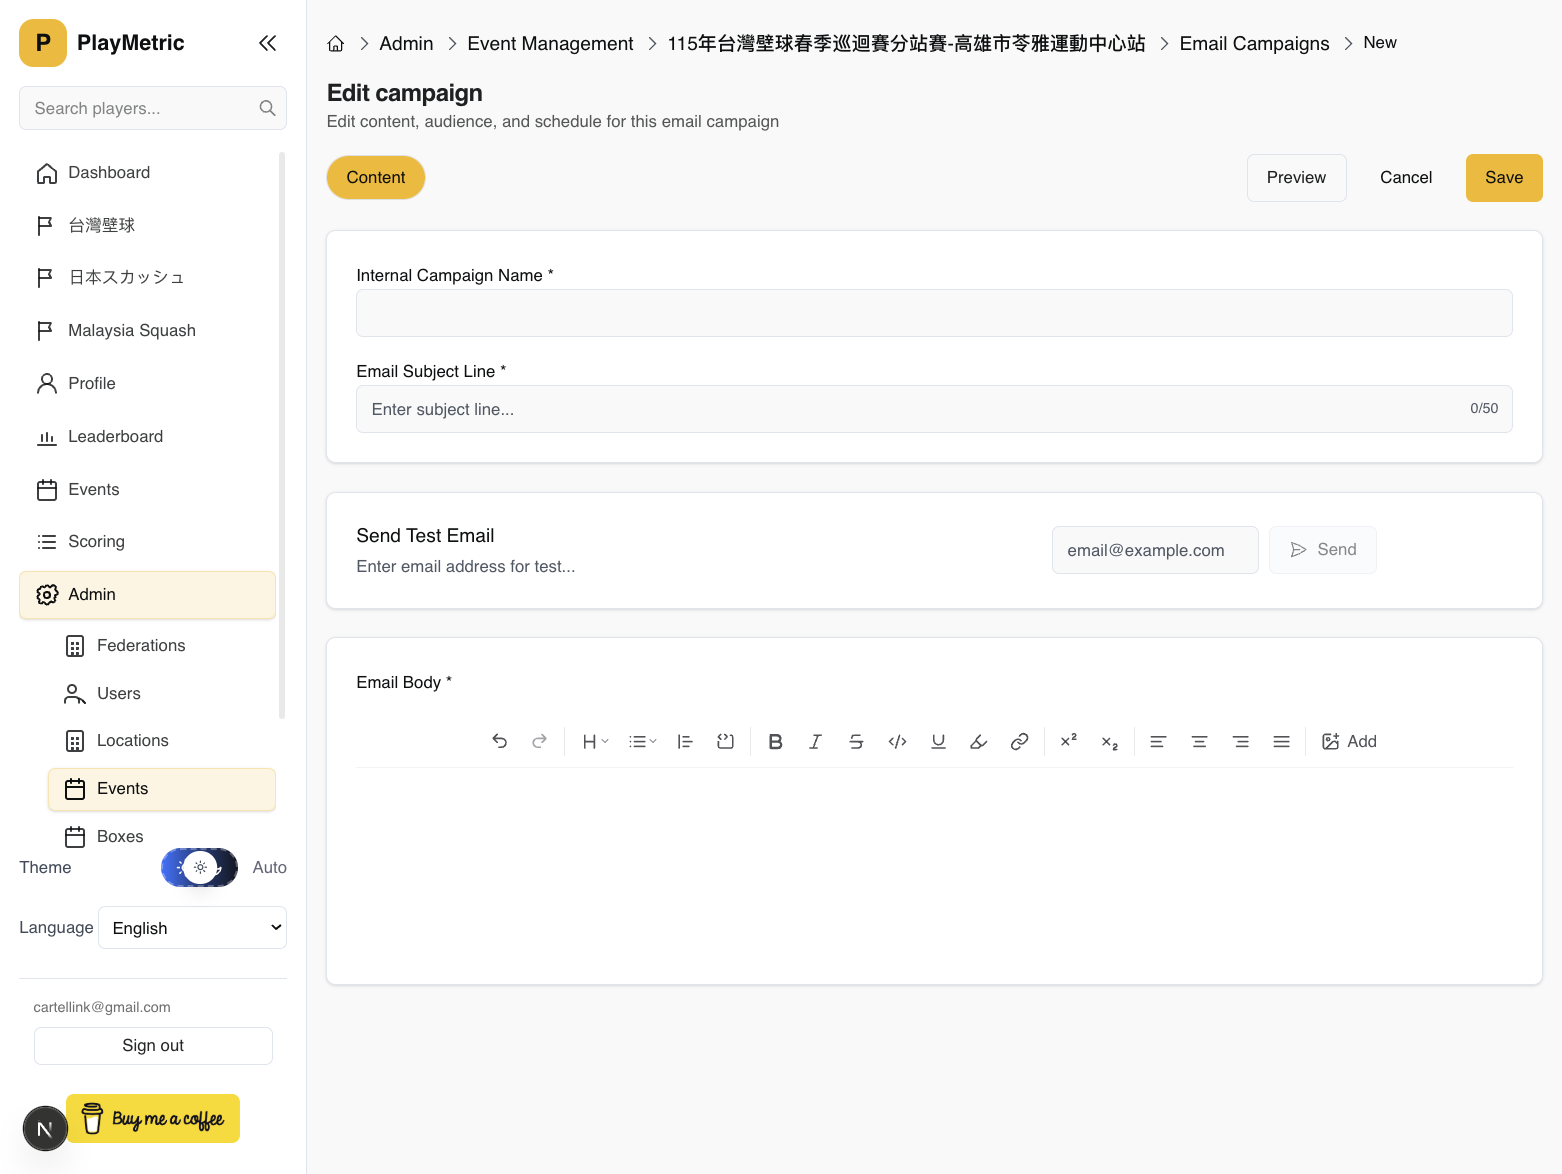1562x1174 pixels.
Task: Toggle subscript formatting
Action: [1109, 741]
